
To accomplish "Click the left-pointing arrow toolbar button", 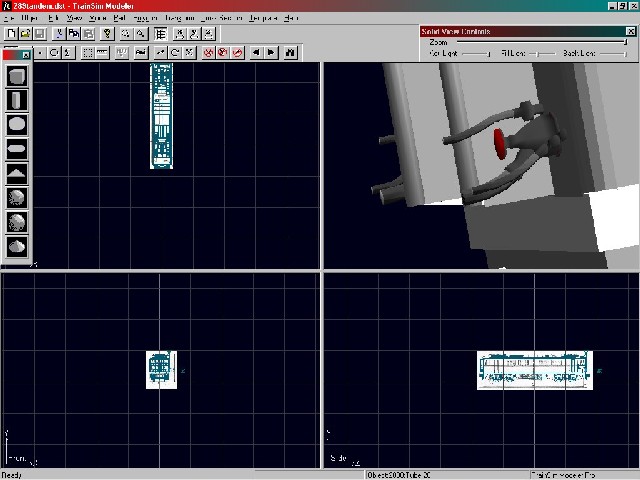I will (257, 52).
